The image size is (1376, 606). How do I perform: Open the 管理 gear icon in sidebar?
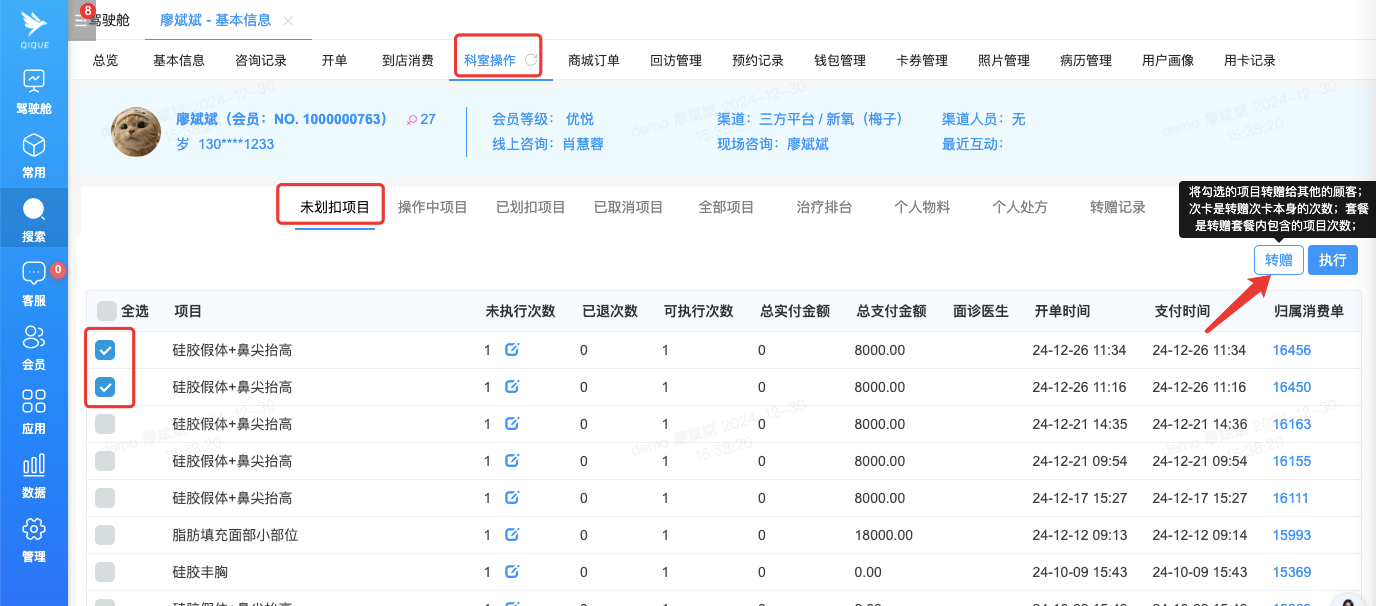coord(34,531)
